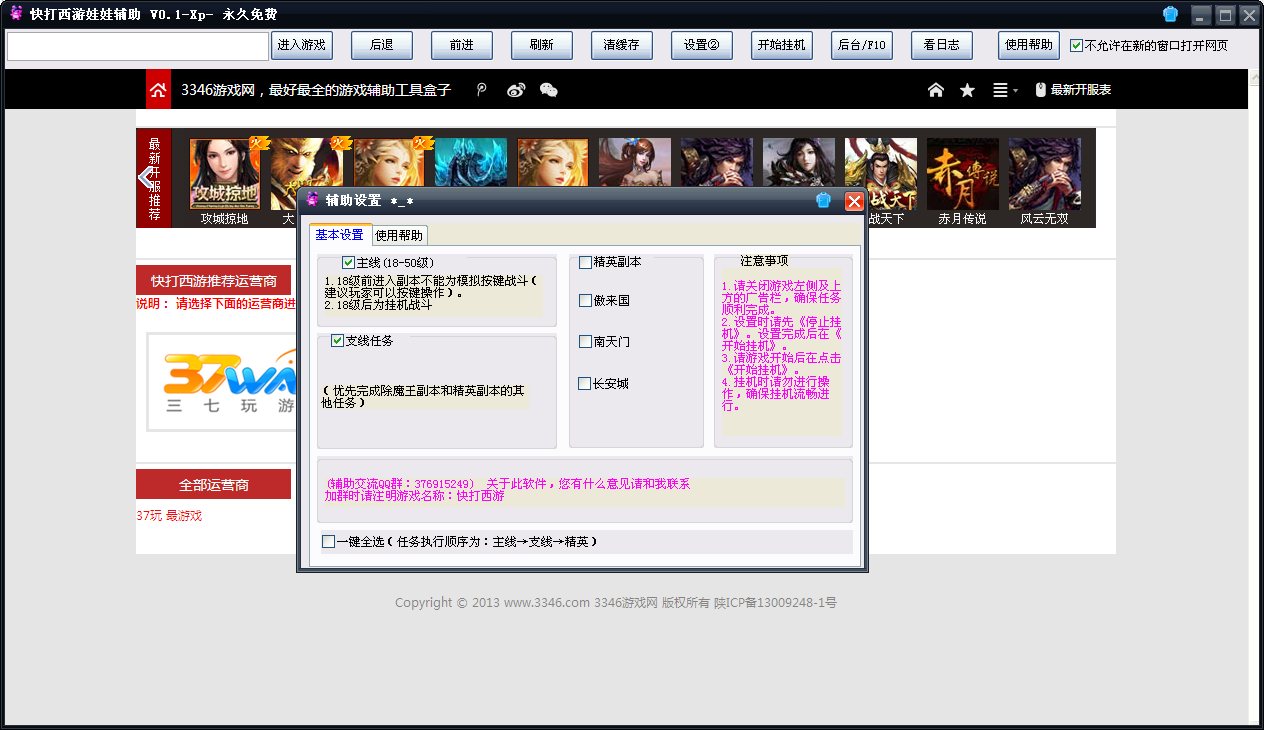Open 最新开服表 link

pos(1073,90)
